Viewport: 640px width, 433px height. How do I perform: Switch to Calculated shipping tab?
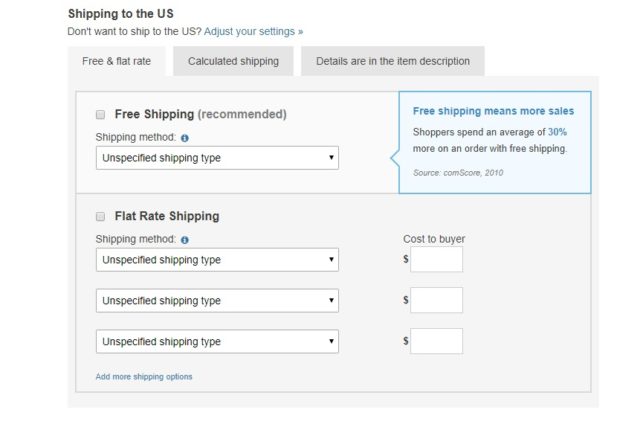pos(233,61)
